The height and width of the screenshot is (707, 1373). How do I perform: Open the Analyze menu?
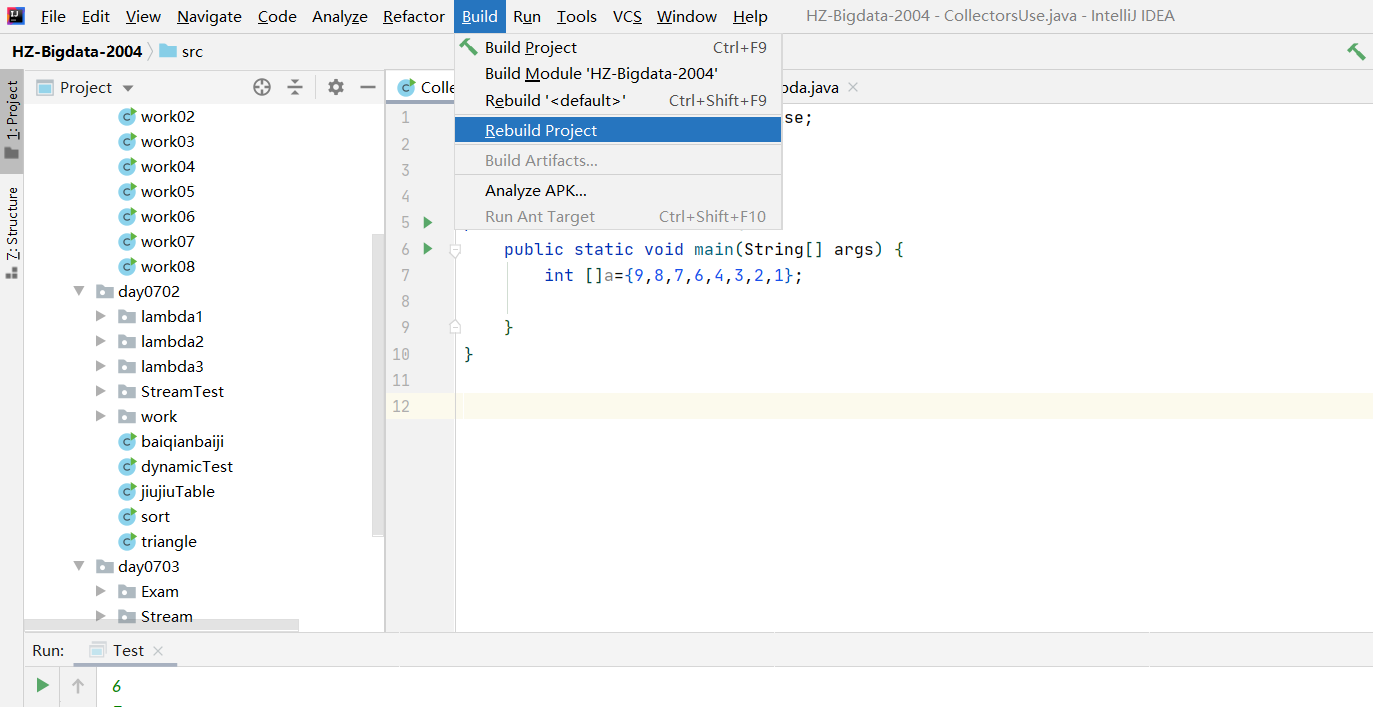coord(339,16)
